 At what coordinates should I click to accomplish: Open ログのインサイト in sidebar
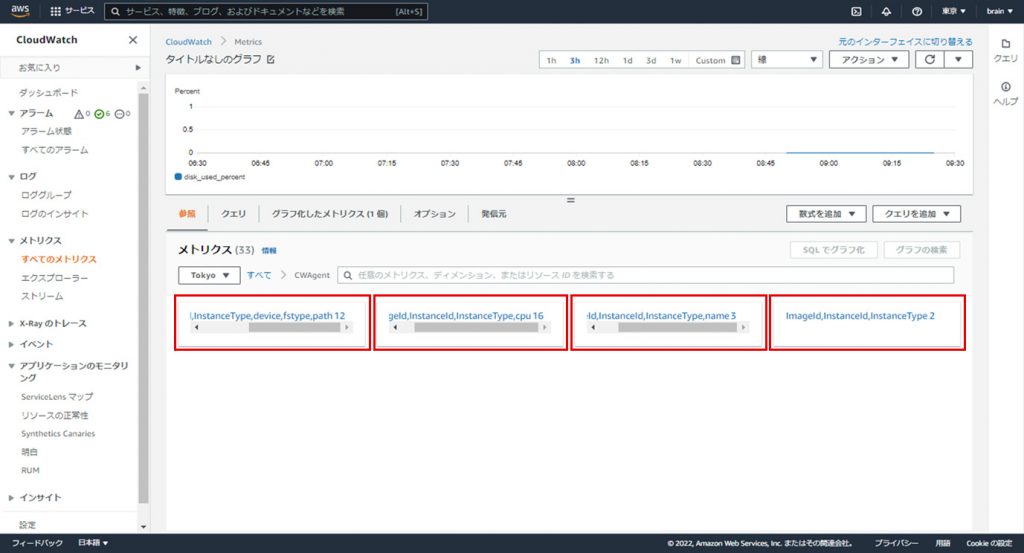54,213
